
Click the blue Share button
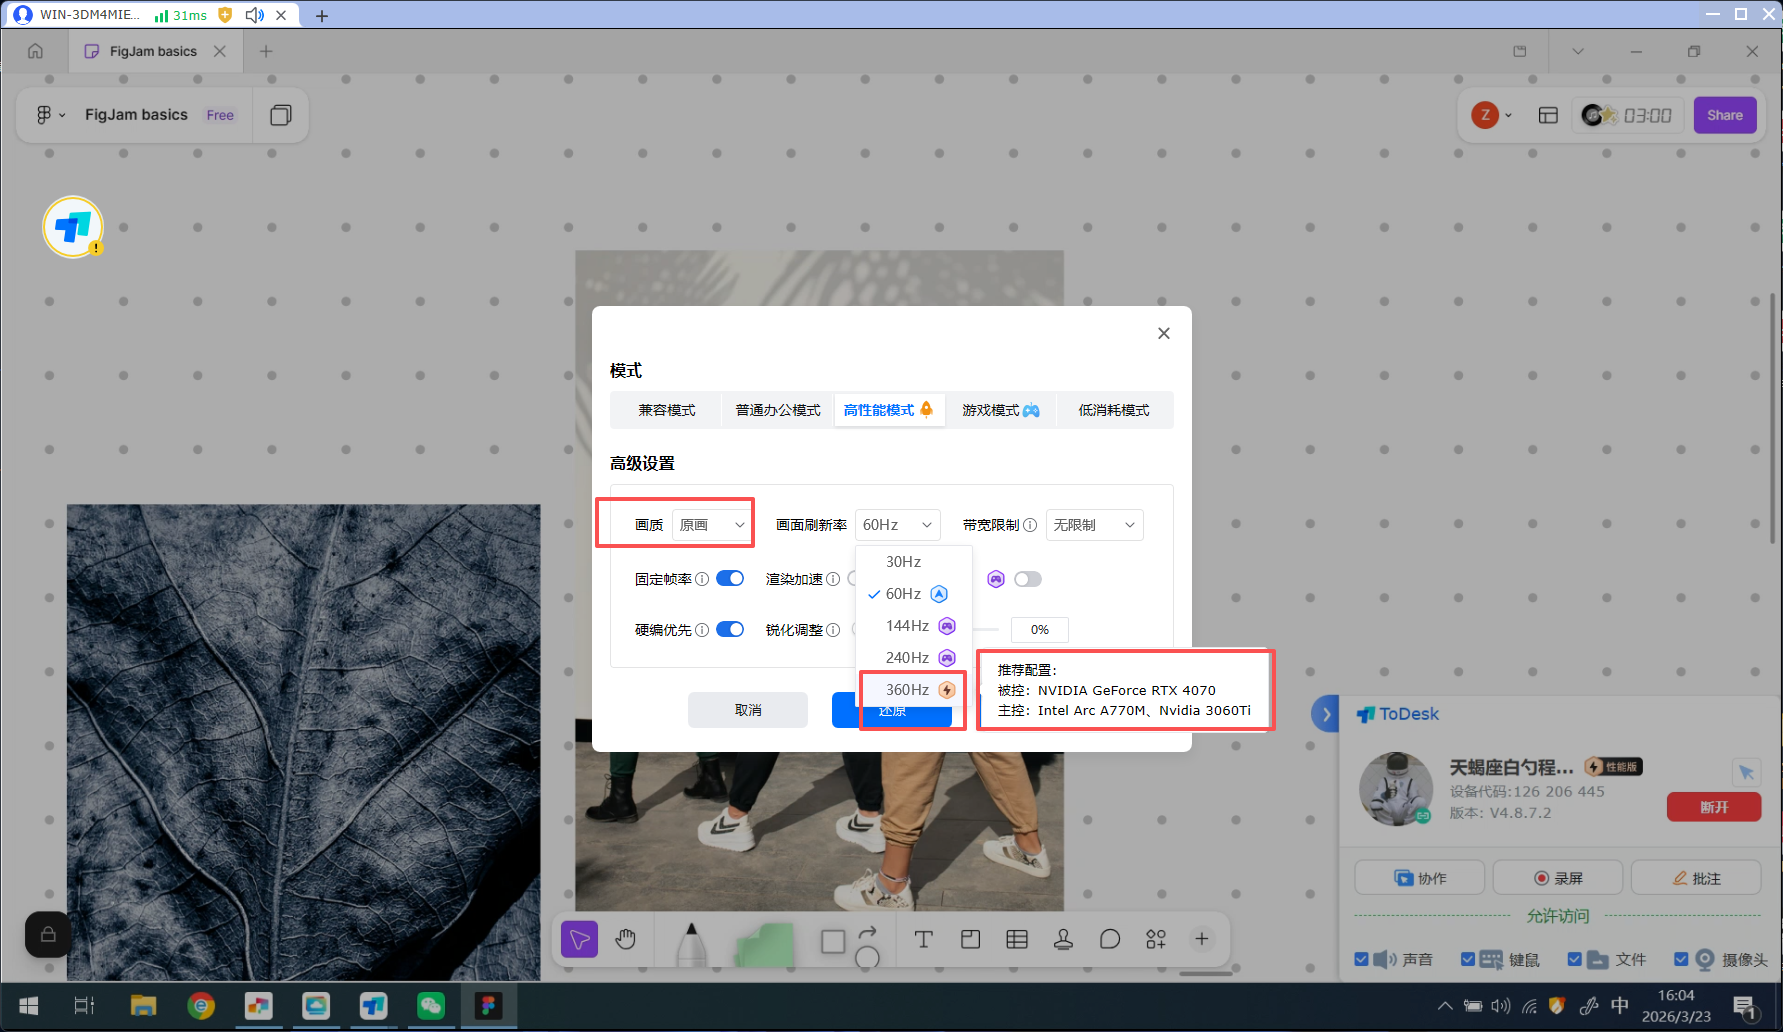coord(1725,115)
